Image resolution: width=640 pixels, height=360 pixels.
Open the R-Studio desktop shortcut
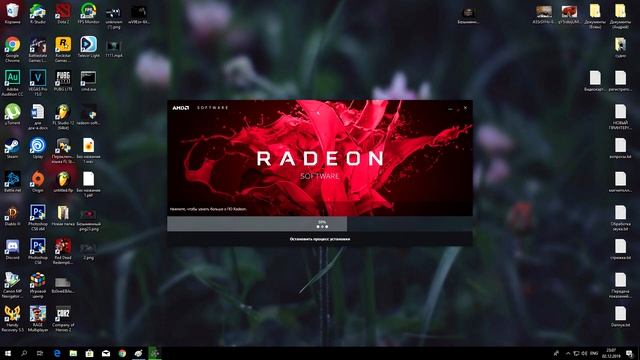click(x=38, y=13)
